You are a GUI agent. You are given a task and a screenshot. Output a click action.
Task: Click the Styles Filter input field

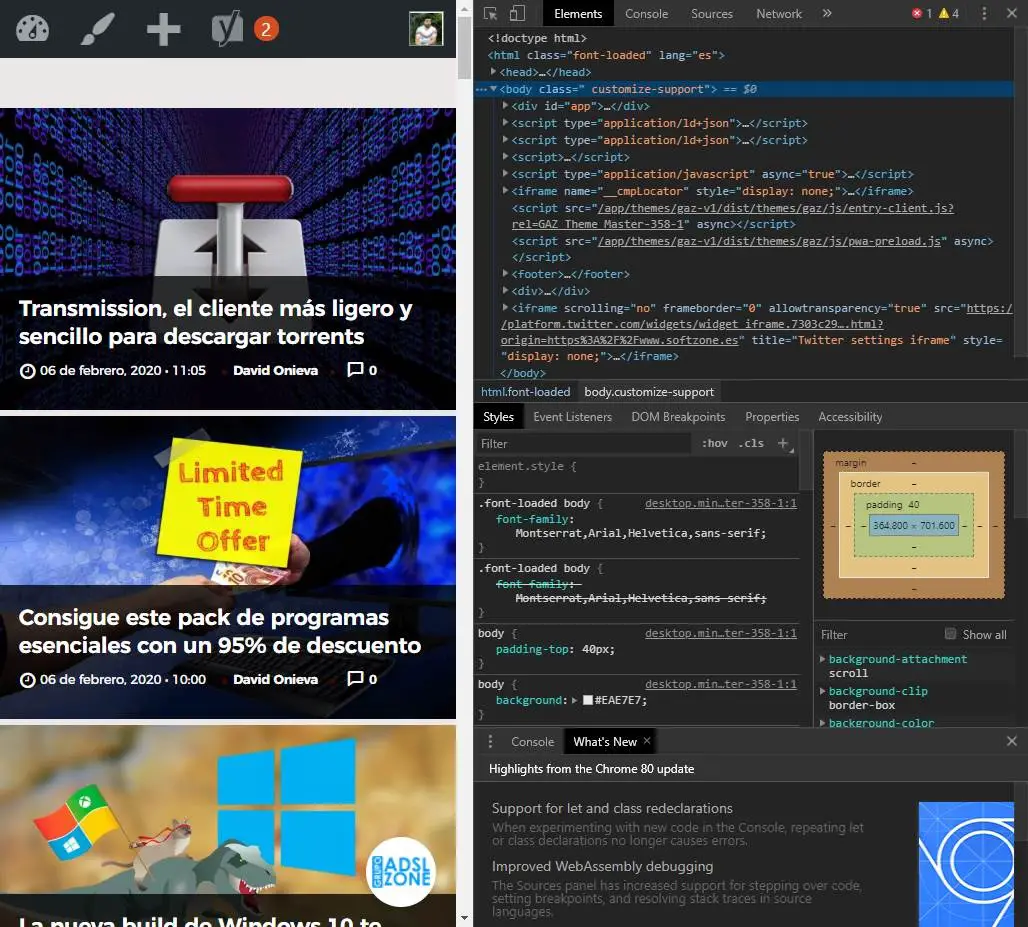pyautogui.click(x=583, y=444)
